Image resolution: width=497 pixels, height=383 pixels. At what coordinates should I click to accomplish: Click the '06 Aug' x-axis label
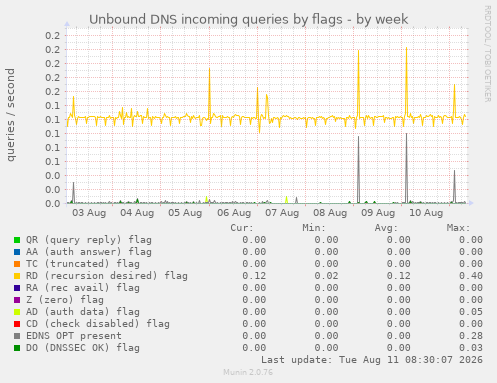[x=234, y=213]
